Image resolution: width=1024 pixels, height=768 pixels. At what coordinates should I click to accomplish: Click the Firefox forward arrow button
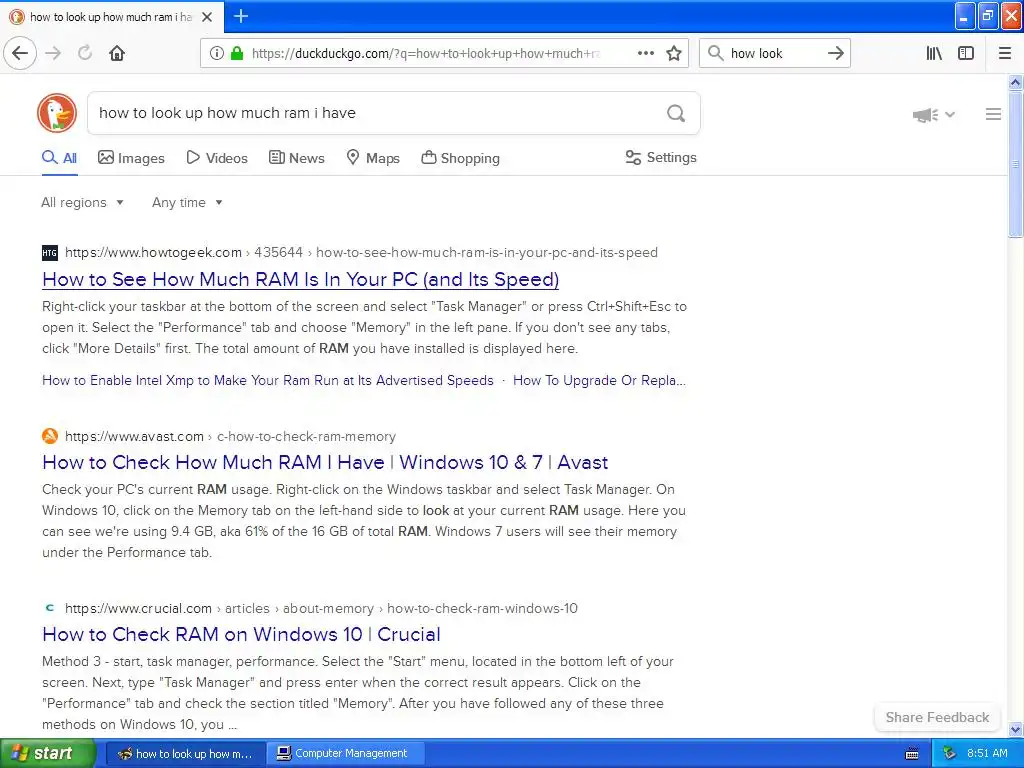[54, 53]
